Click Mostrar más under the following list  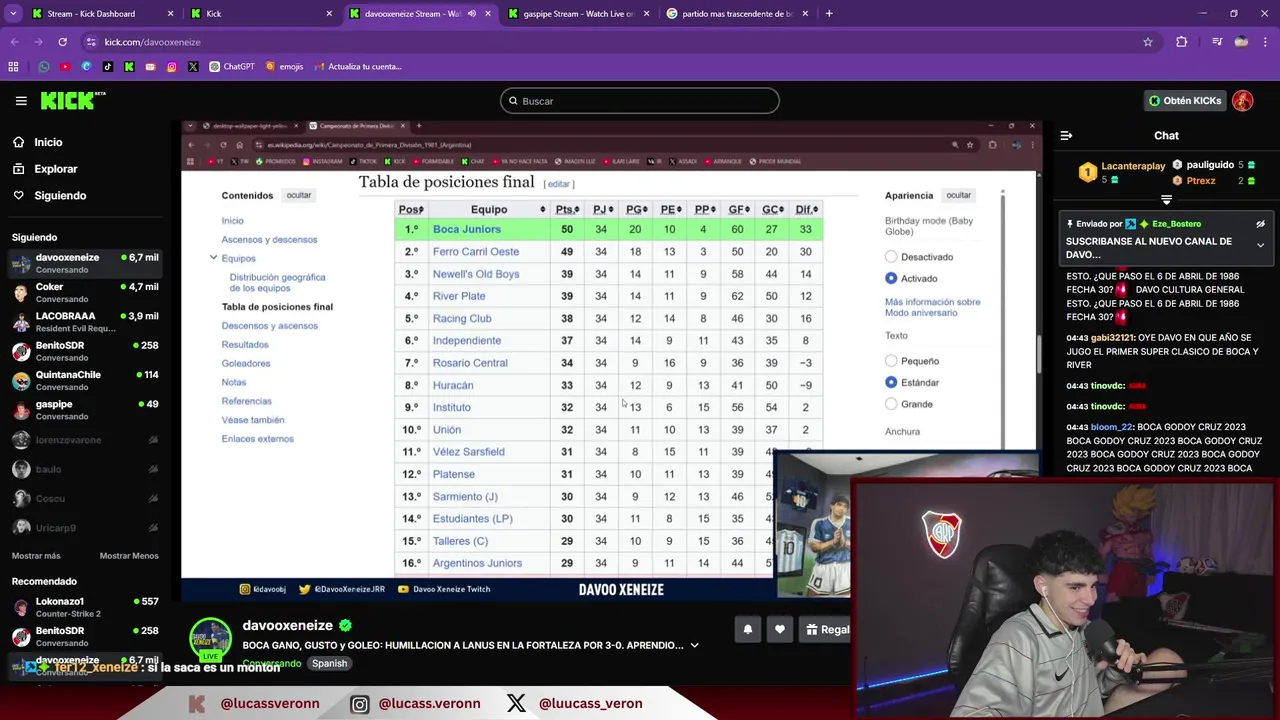click(36, 556)
